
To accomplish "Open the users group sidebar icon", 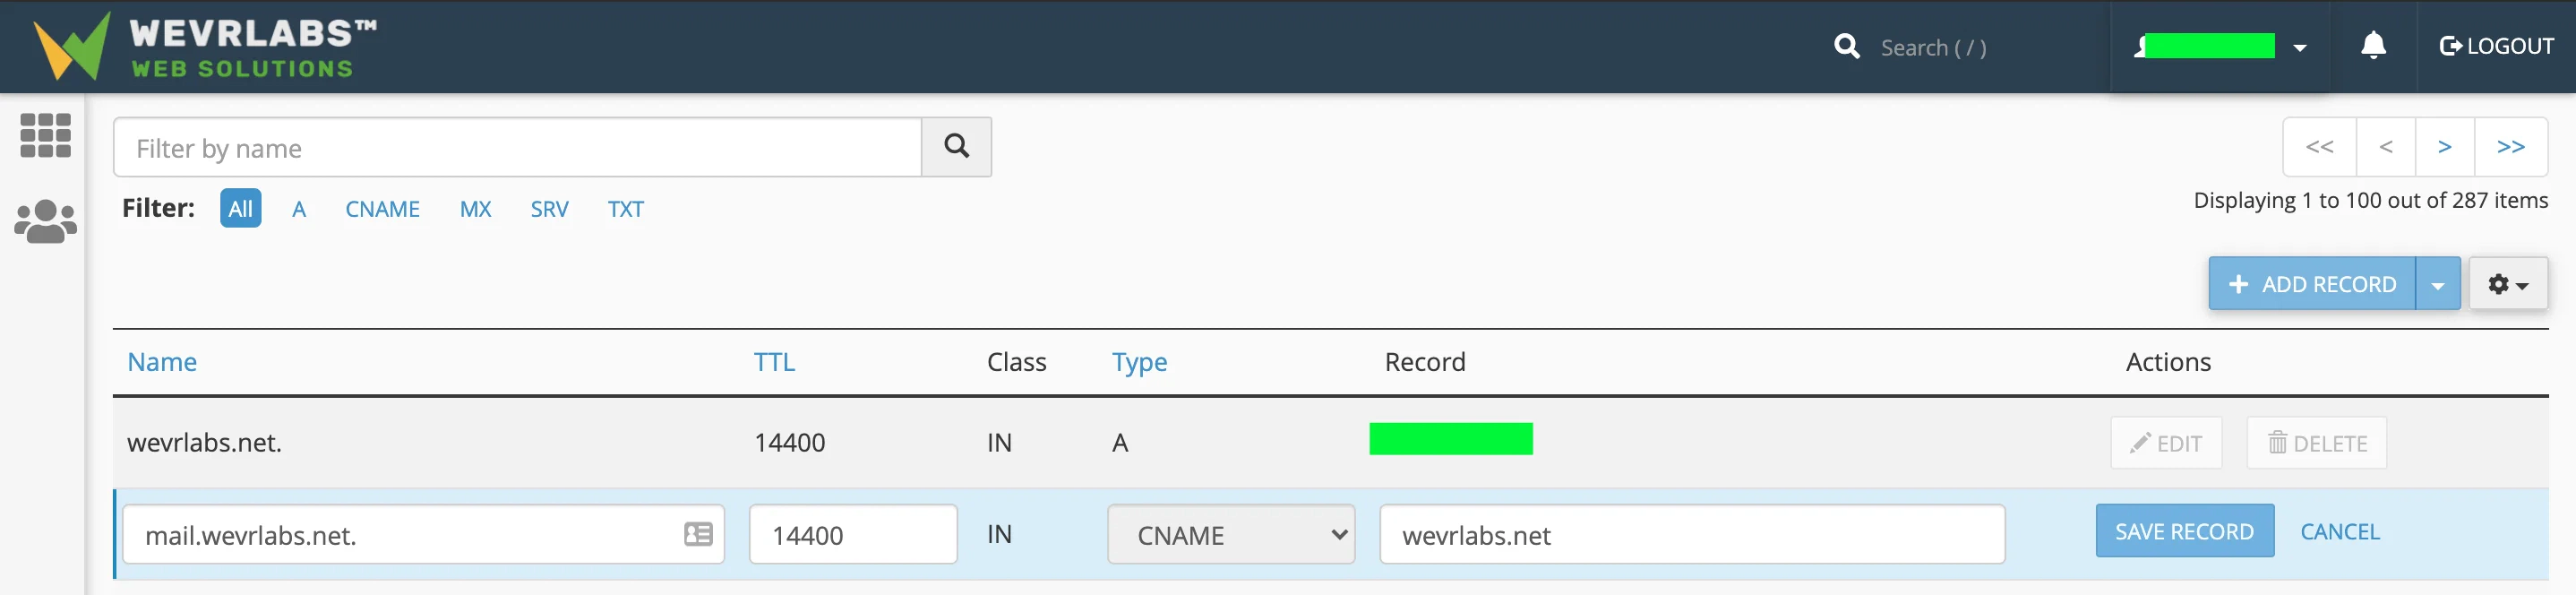I will [x=45, y=221].
